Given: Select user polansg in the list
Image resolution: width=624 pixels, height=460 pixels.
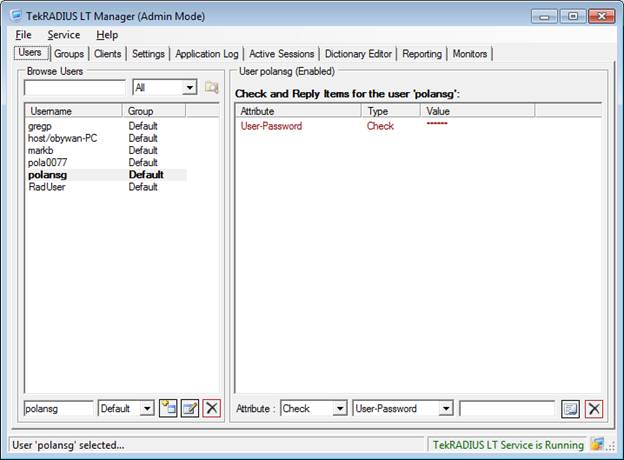Looking at the screenshot, I should [105, 175].
